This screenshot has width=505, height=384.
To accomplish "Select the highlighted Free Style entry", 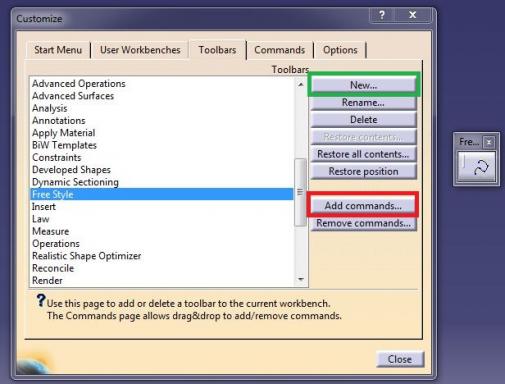I will tap(162, 194).
